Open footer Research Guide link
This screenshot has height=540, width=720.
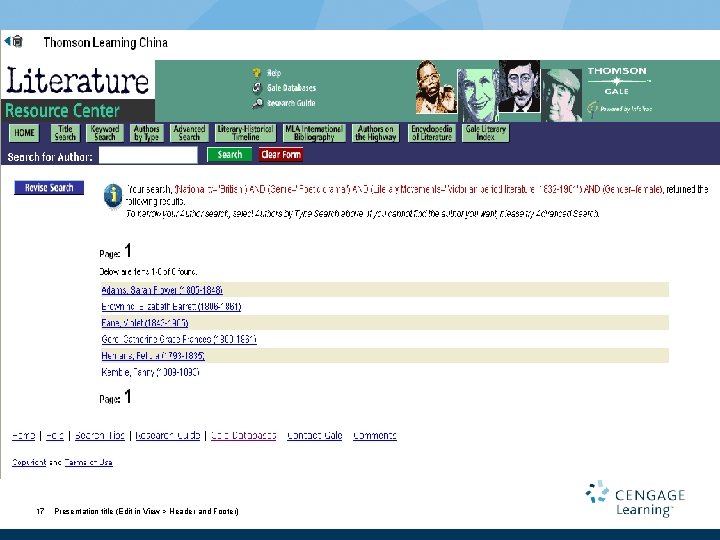point(168,435)
